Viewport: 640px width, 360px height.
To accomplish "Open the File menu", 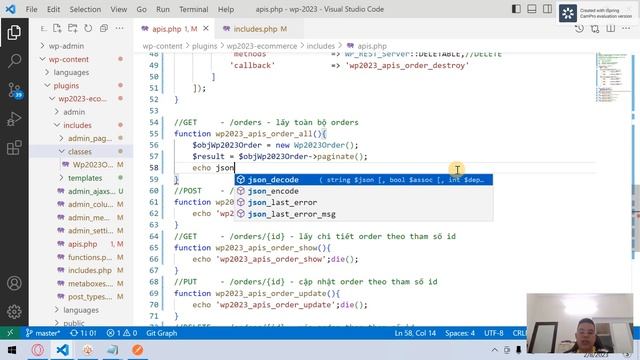I will tap(31, 9).
